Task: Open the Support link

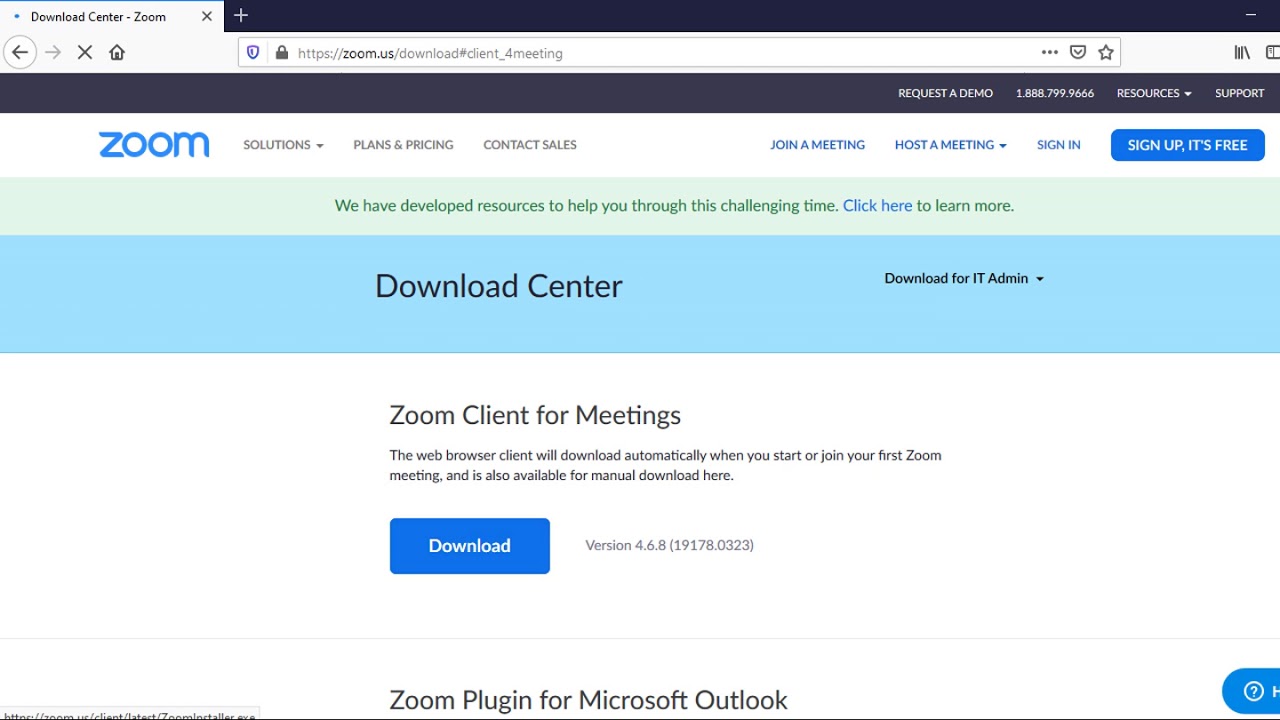Action: pyautogui.click(x=1240, y=93)
